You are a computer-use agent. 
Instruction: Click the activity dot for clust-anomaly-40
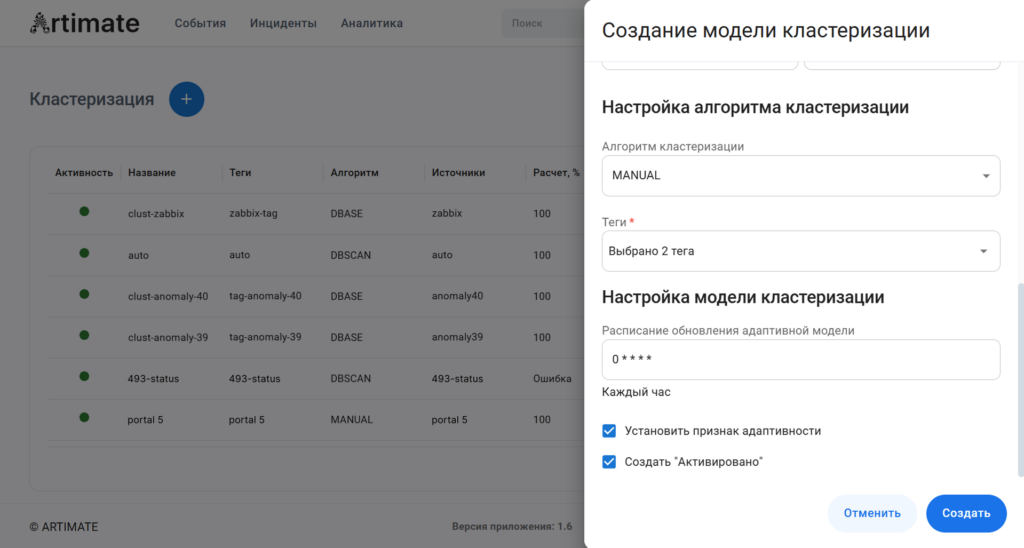click(x=84, y=294)
